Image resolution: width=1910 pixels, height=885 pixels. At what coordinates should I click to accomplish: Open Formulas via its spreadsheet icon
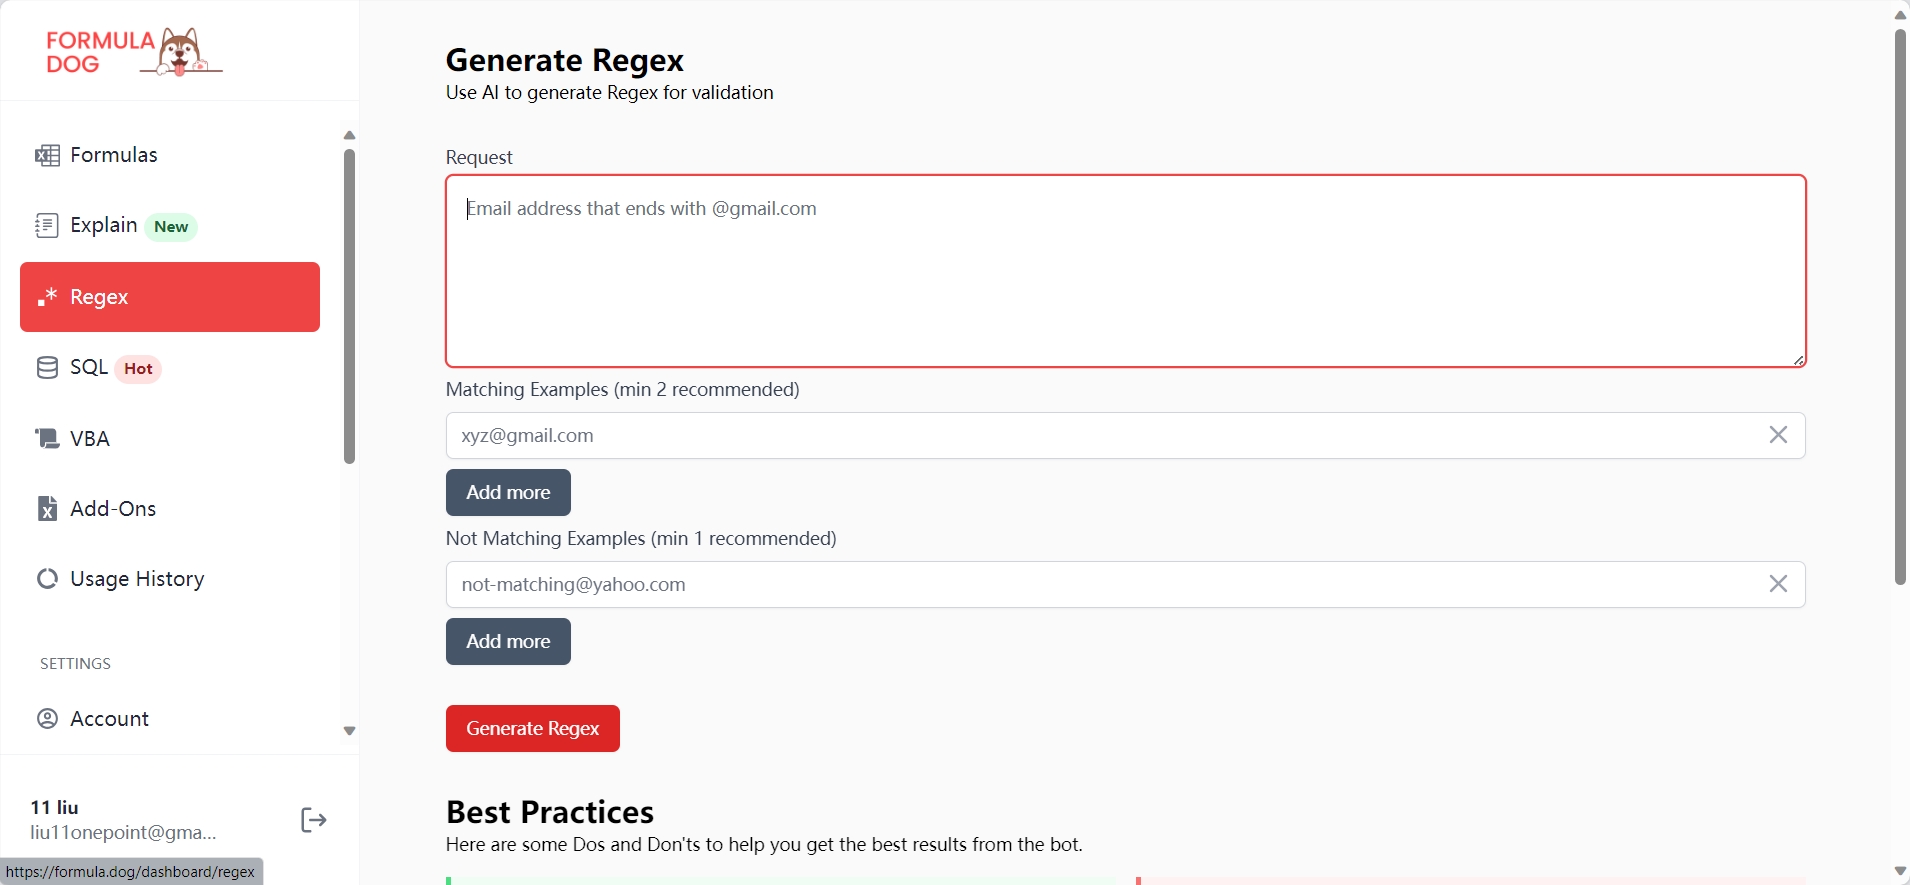coord(47,155)
